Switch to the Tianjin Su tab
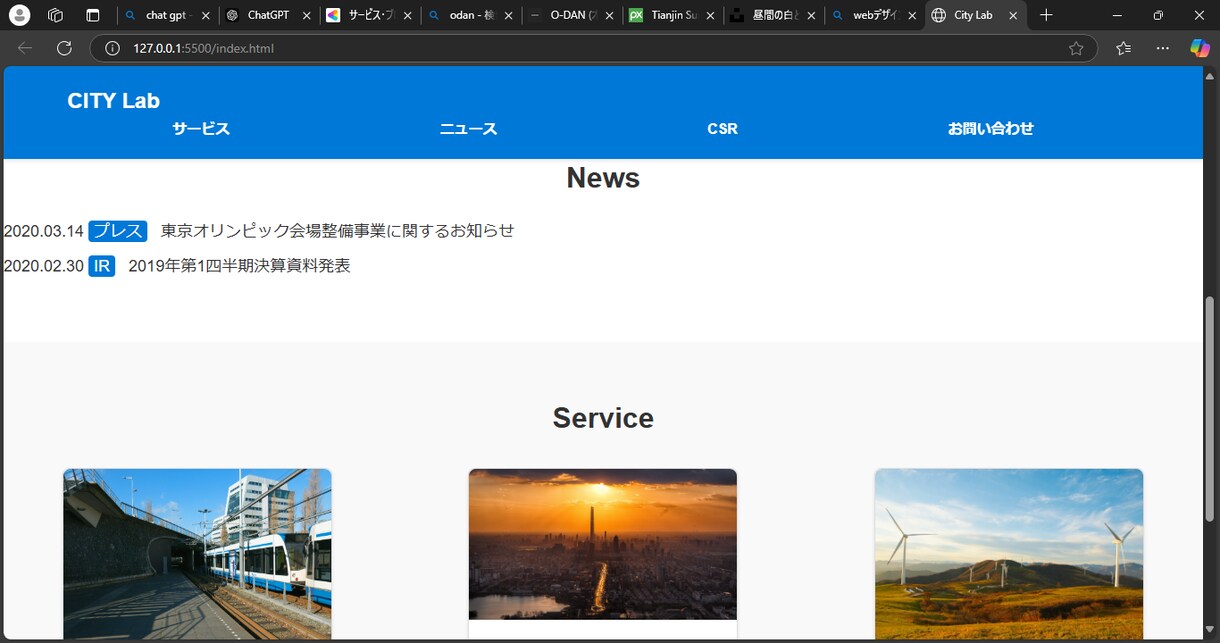 point(673,15)
